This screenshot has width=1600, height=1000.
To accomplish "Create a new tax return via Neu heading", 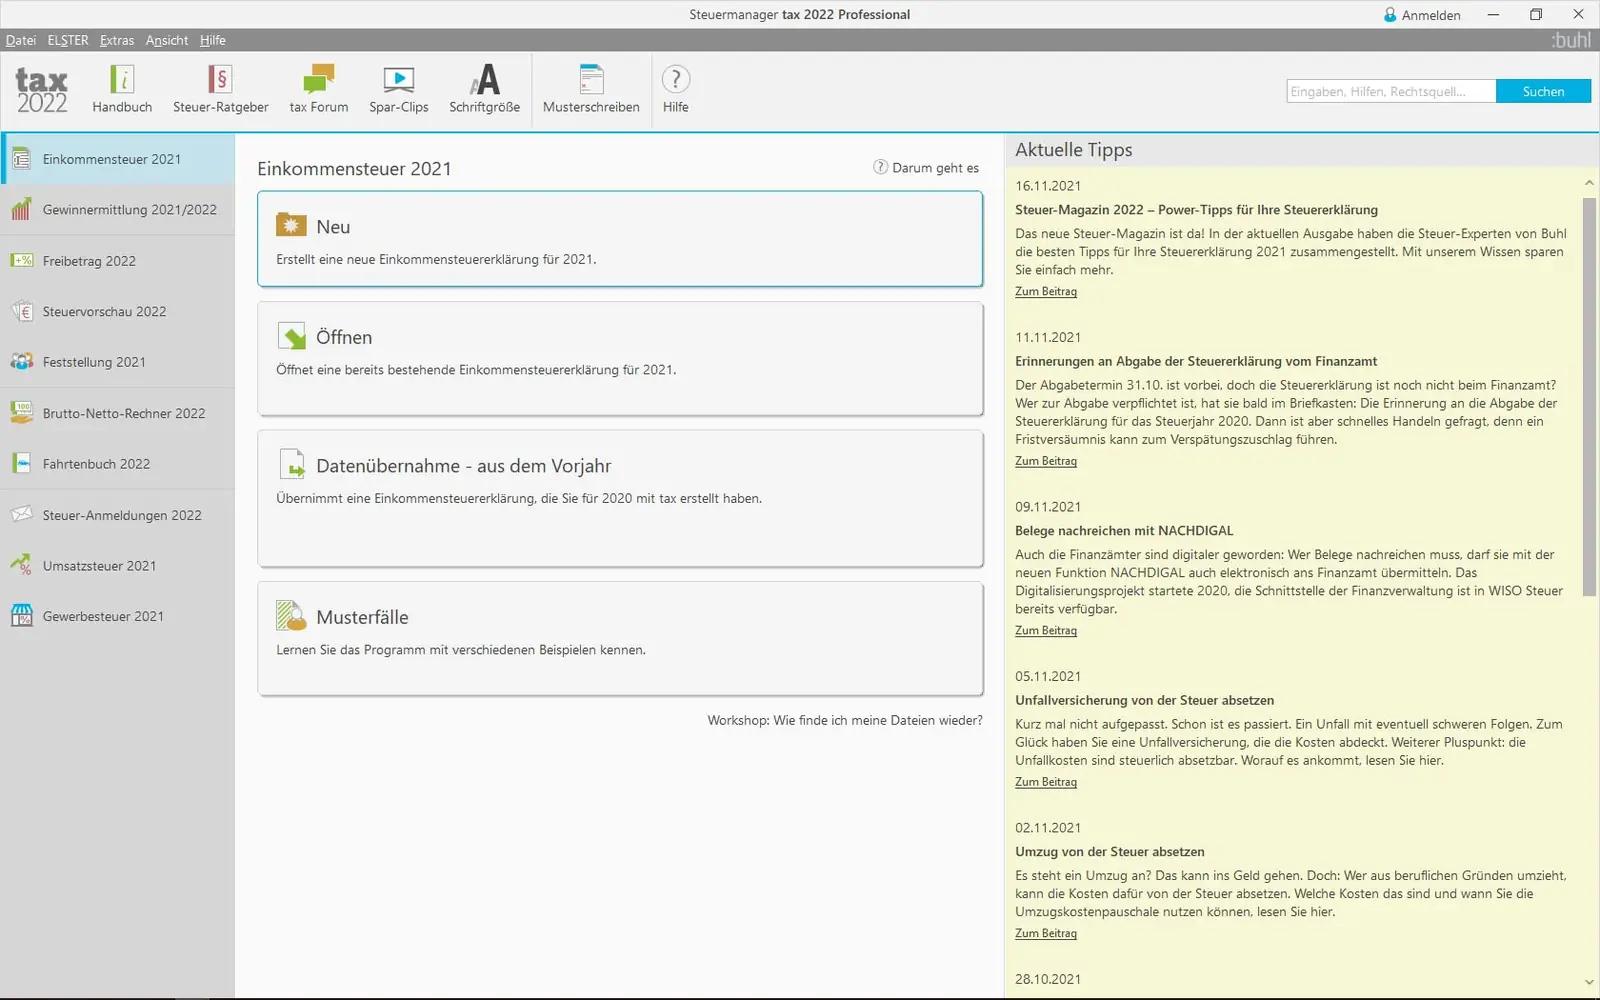I will 333,227.
